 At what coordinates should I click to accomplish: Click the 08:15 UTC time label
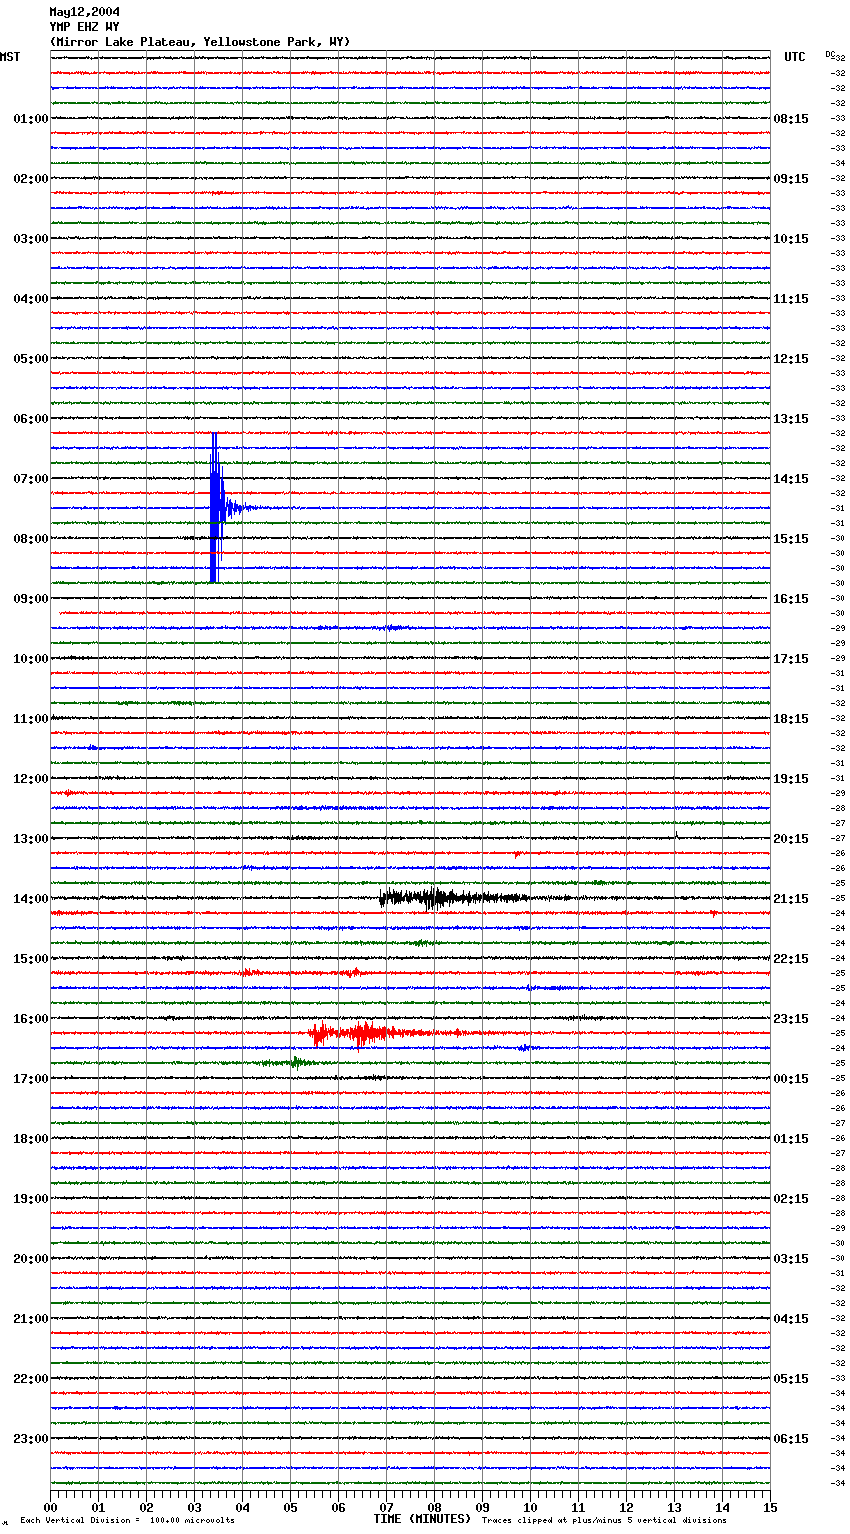click(x=791, y=119)
